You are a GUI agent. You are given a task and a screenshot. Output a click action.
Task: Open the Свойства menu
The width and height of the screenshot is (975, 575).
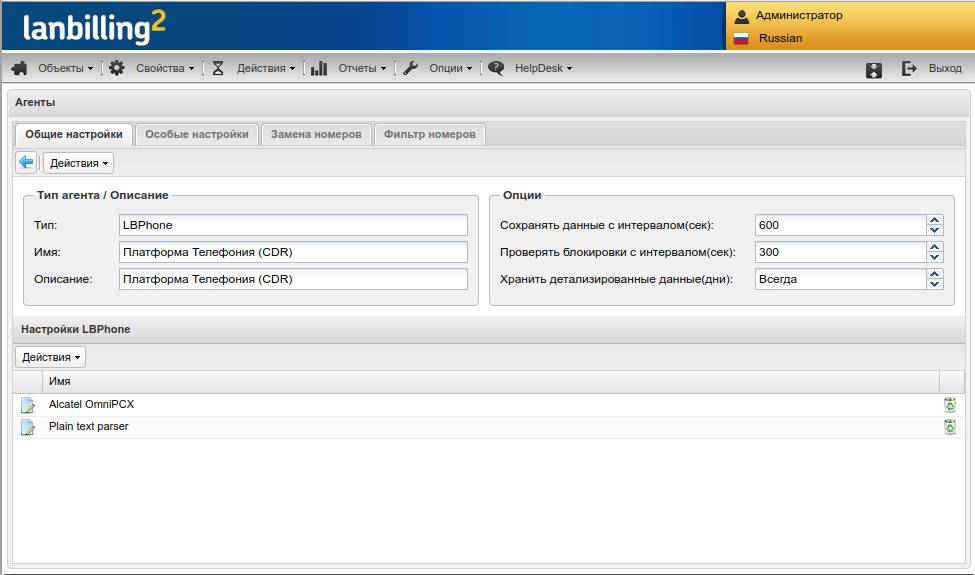165,68
